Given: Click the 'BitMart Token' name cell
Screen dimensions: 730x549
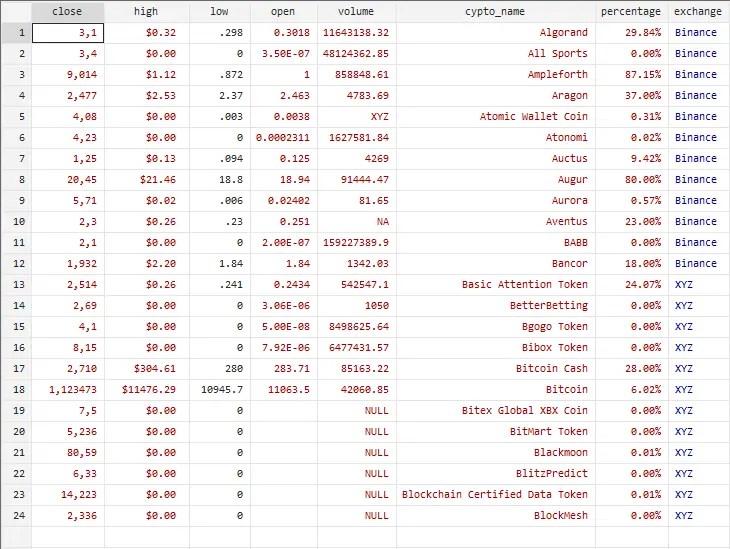Looking at the screenshot, I should click(496, 431).
